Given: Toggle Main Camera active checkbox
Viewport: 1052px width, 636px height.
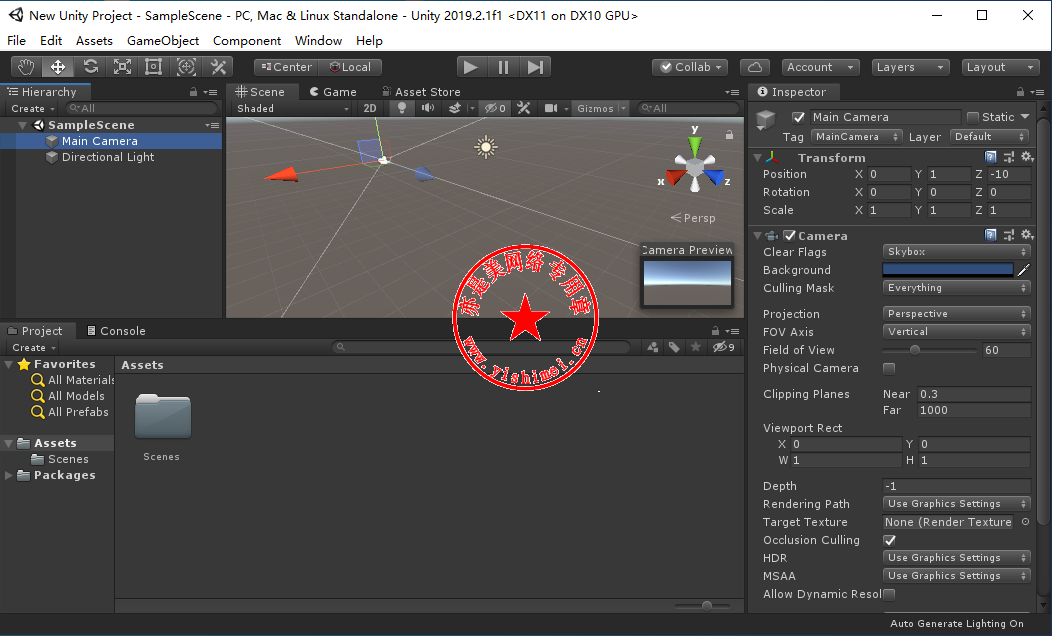Looking at the screenshot, I should 798,117.
